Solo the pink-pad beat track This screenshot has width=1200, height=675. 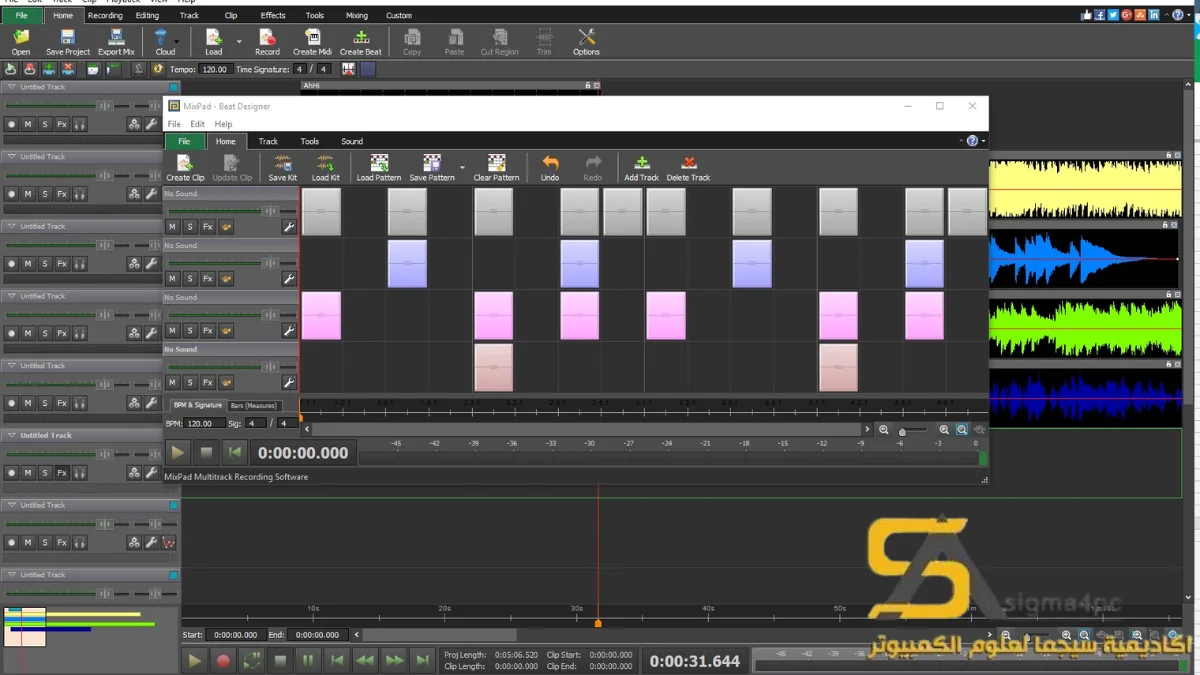pyautogui.click(x=190, y=331)
